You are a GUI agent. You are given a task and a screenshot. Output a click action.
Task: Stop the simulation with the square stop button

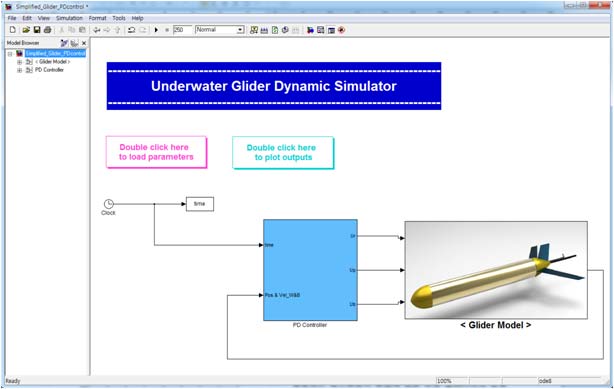tap(167, 30)
